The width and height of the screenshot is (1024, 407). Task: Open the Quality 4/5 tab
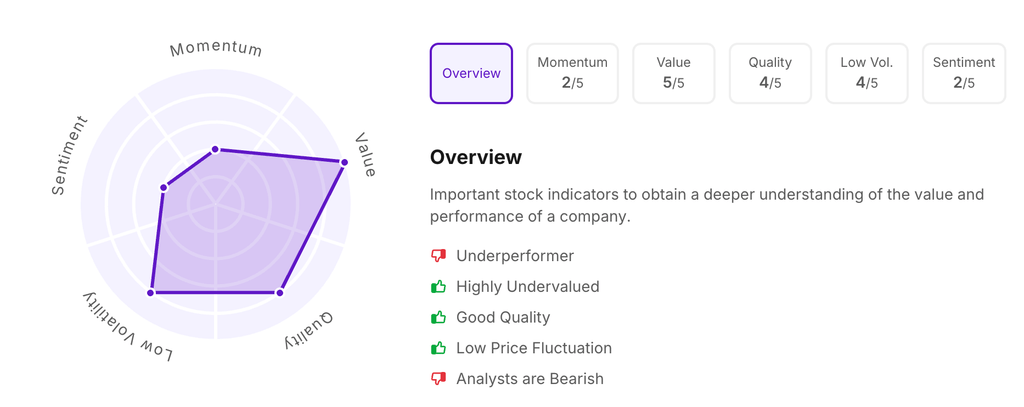[x=770, y=73]
